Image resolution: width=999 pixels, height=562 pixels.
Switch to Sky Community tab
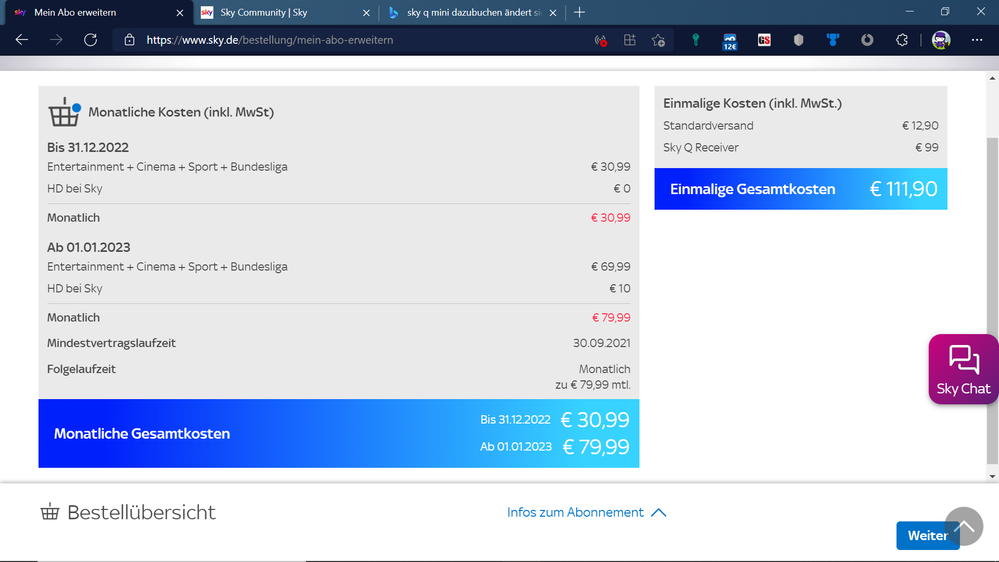[285, 13]
